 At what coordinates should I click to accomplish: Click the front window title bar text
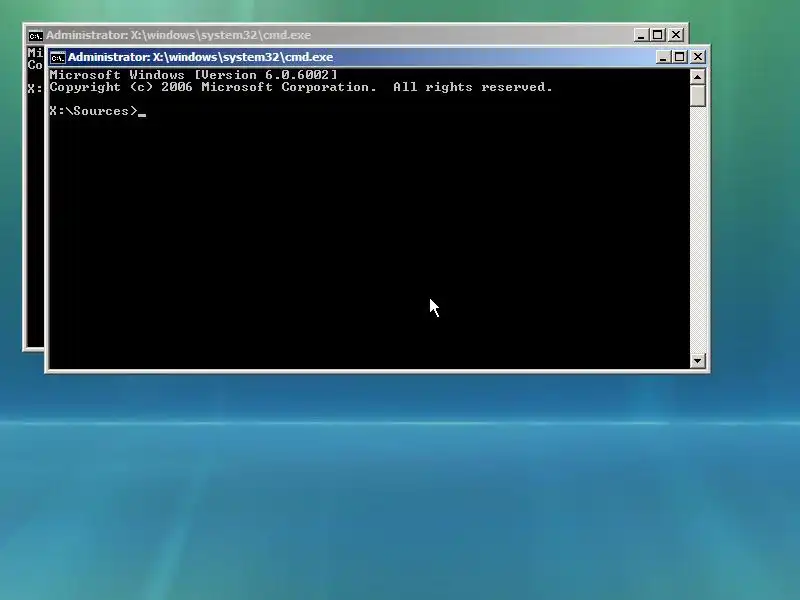(x=201, y=57)
